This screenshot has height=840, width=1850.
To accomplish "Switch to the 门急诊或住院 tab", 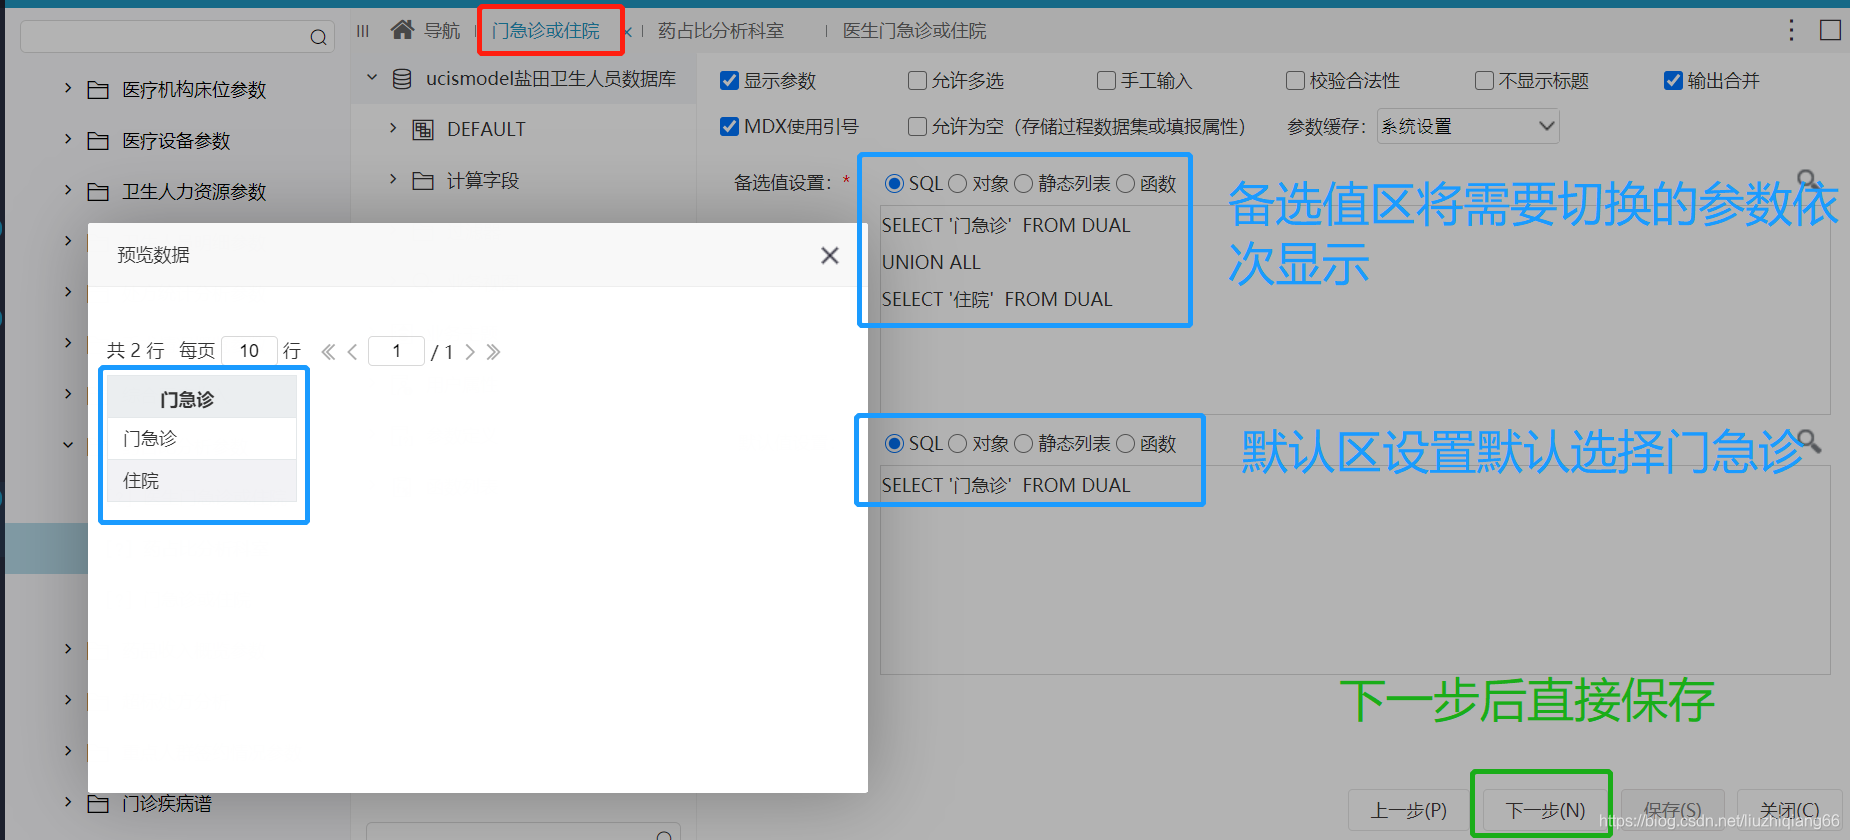I will coord(546,32).
